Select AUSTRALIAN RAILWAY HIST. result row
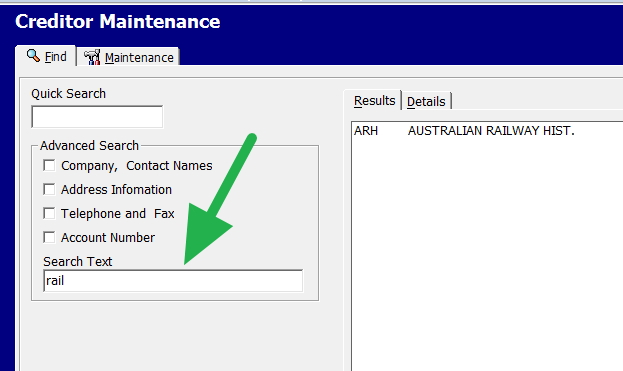 tap(489, 131)
